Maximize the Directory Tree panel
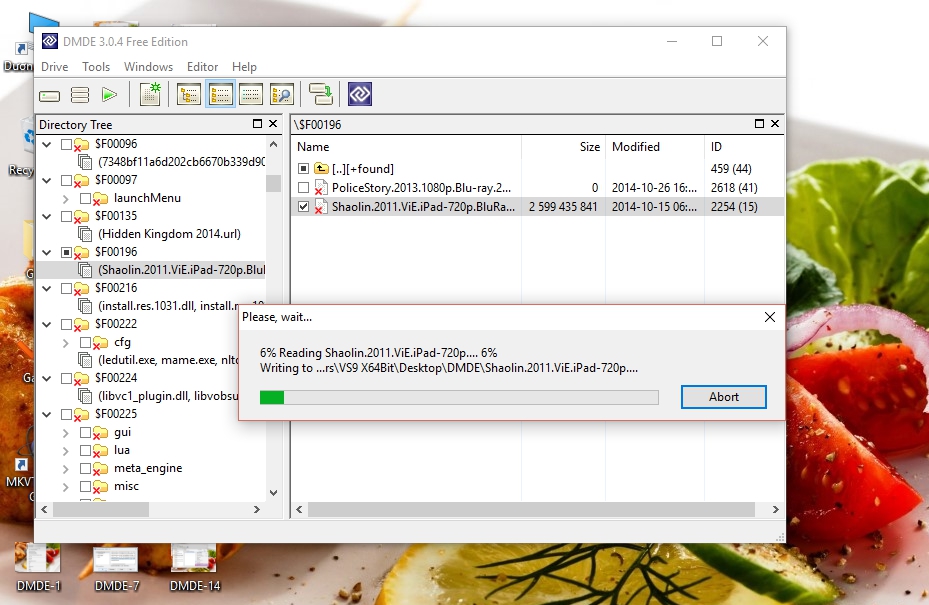 click(x=257, y=124)
